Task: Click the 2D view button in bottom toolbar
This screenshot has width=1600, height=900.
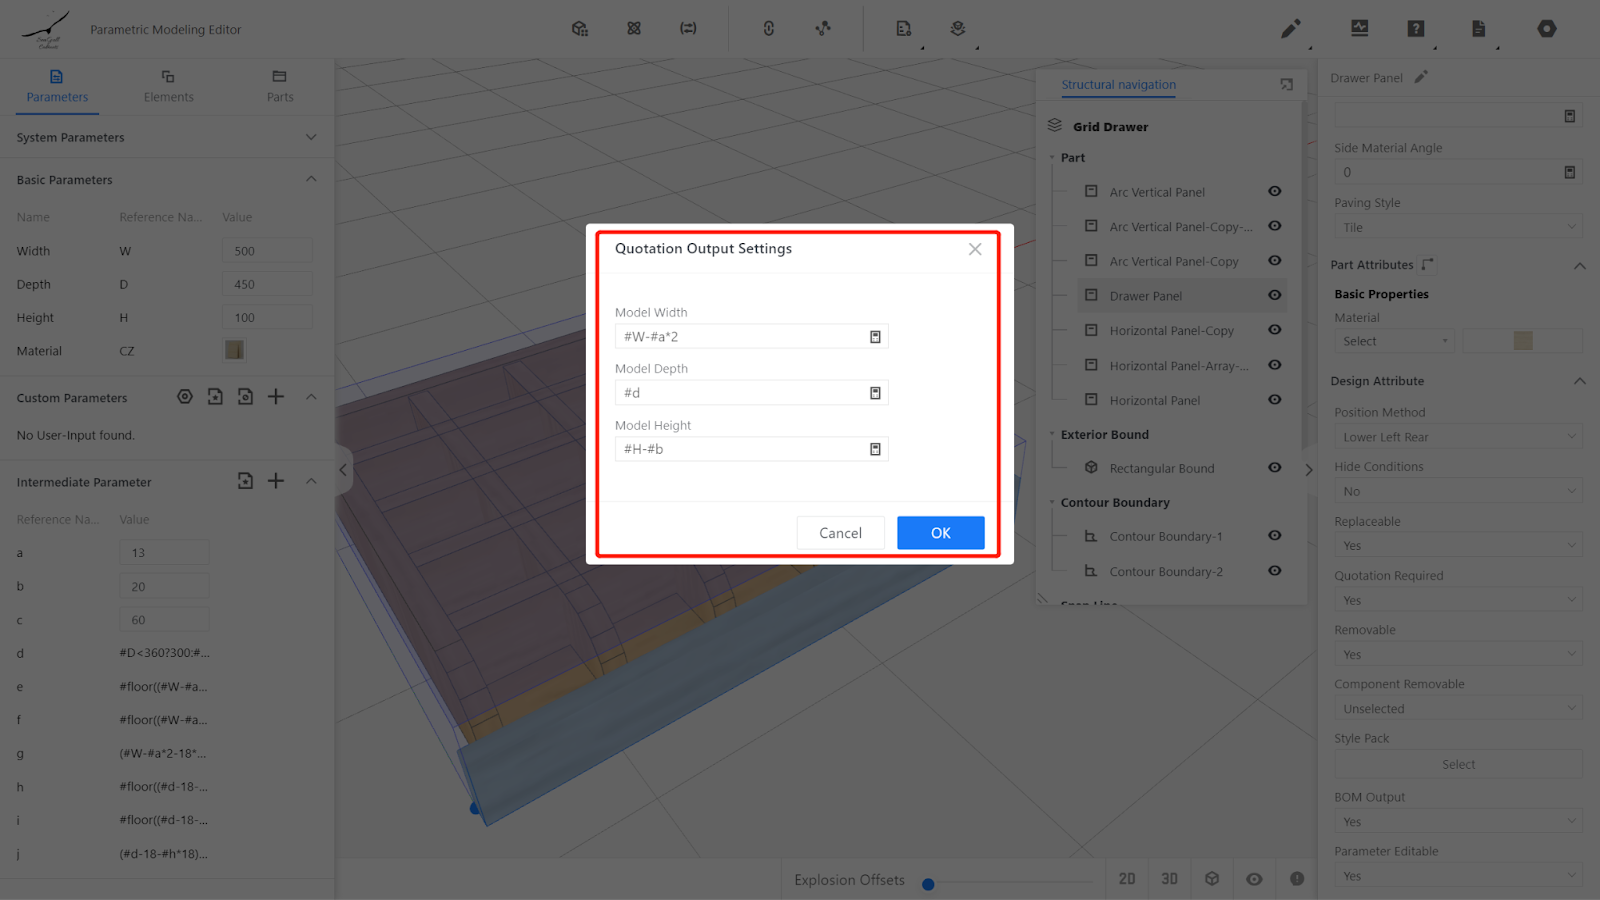Action: 1127,879
